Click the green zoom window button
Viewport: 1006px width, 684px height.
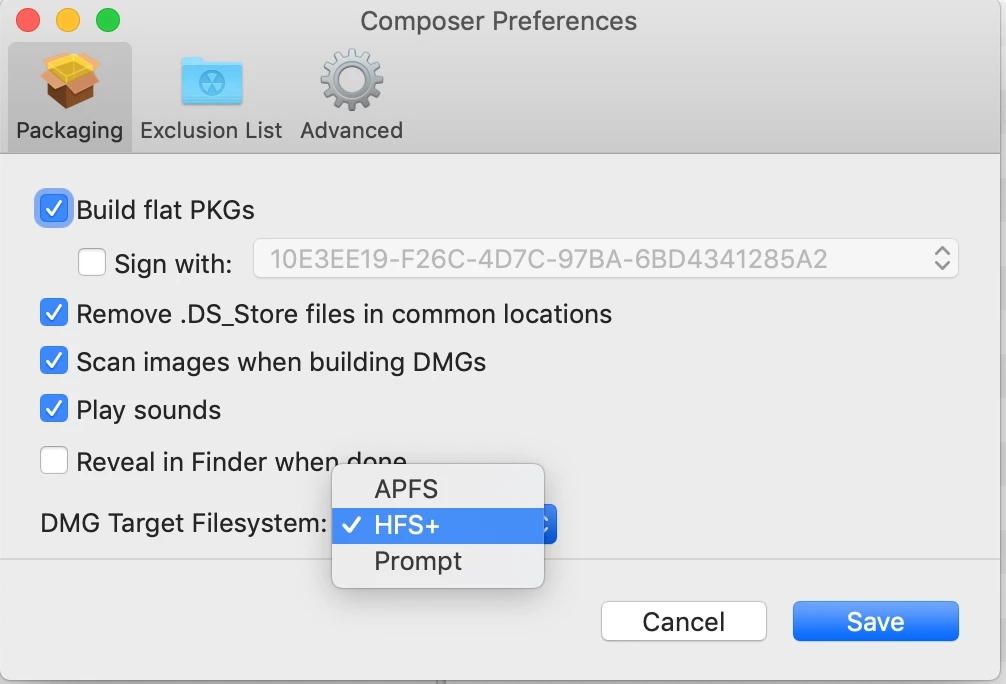(x=108, y=20)
